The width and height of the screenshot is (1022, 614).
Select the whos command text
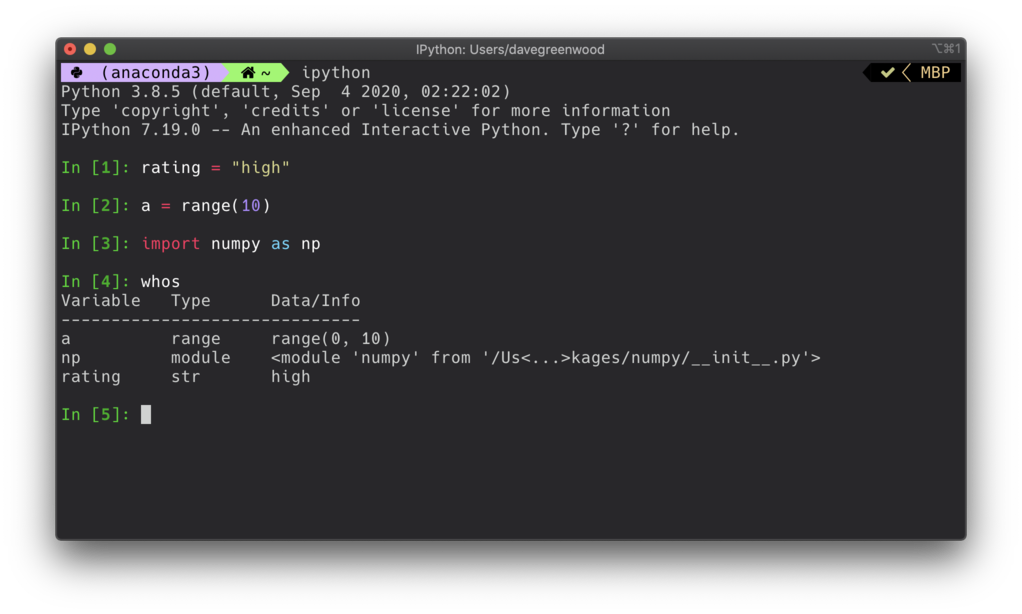pyautogui.click(x=160, y=281)
